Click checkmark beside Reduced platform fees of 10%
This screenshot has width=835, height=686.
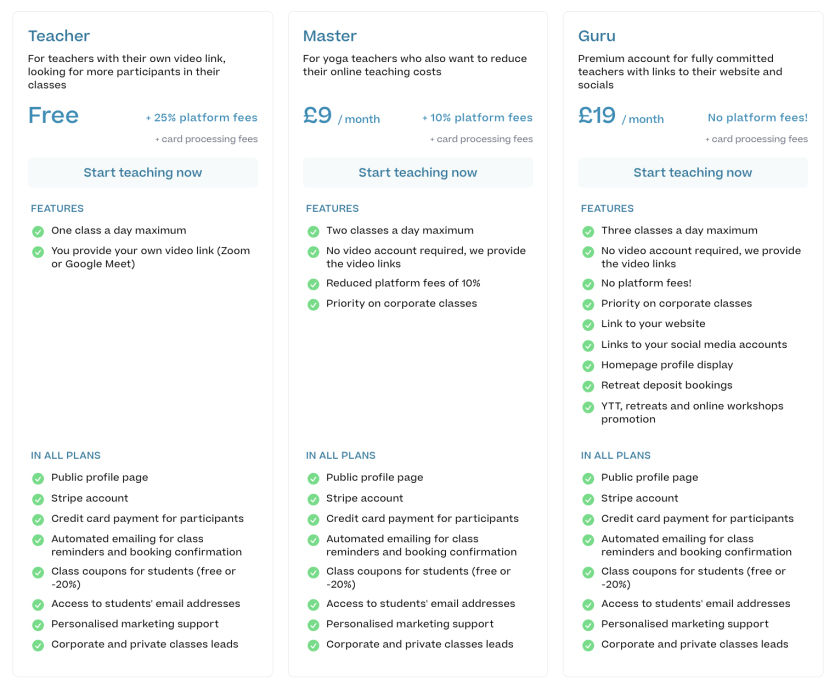(313, 284)
